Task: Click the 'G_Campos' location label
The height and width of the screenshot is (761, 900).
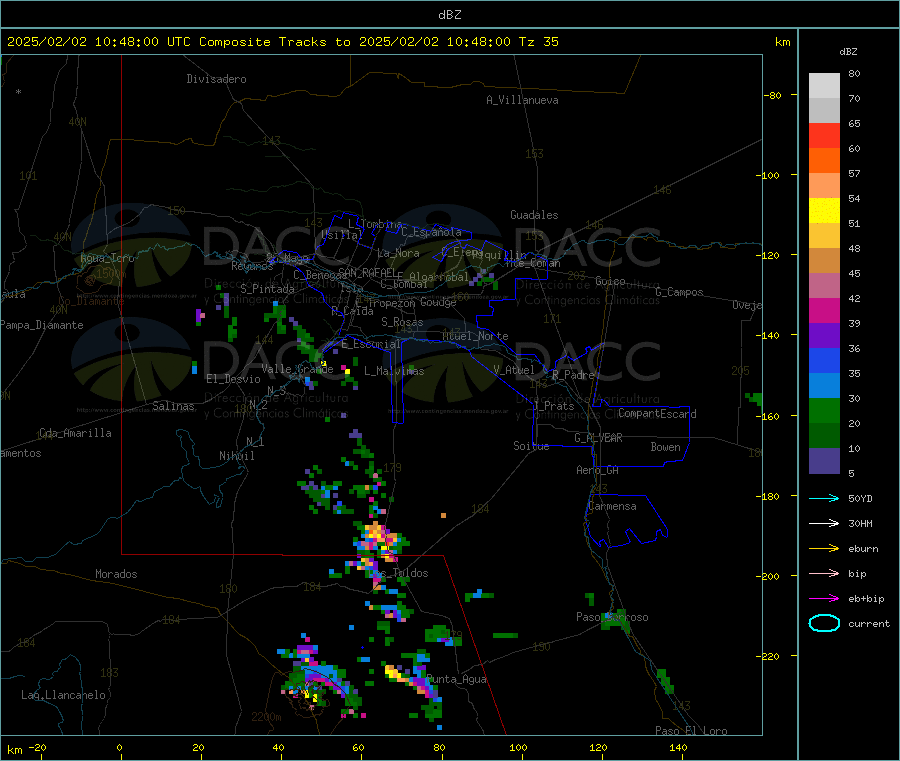Action: [679, 292]
